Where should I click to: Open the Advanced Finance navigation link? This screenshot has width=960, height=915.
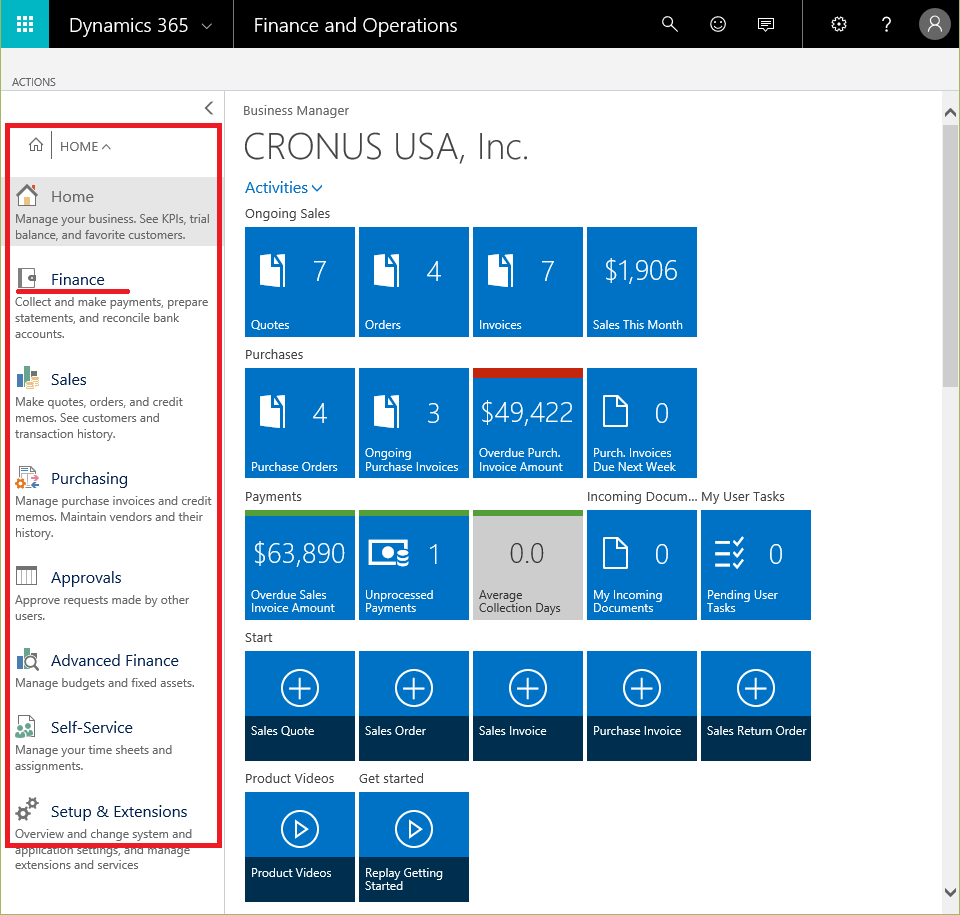point(114,661)
